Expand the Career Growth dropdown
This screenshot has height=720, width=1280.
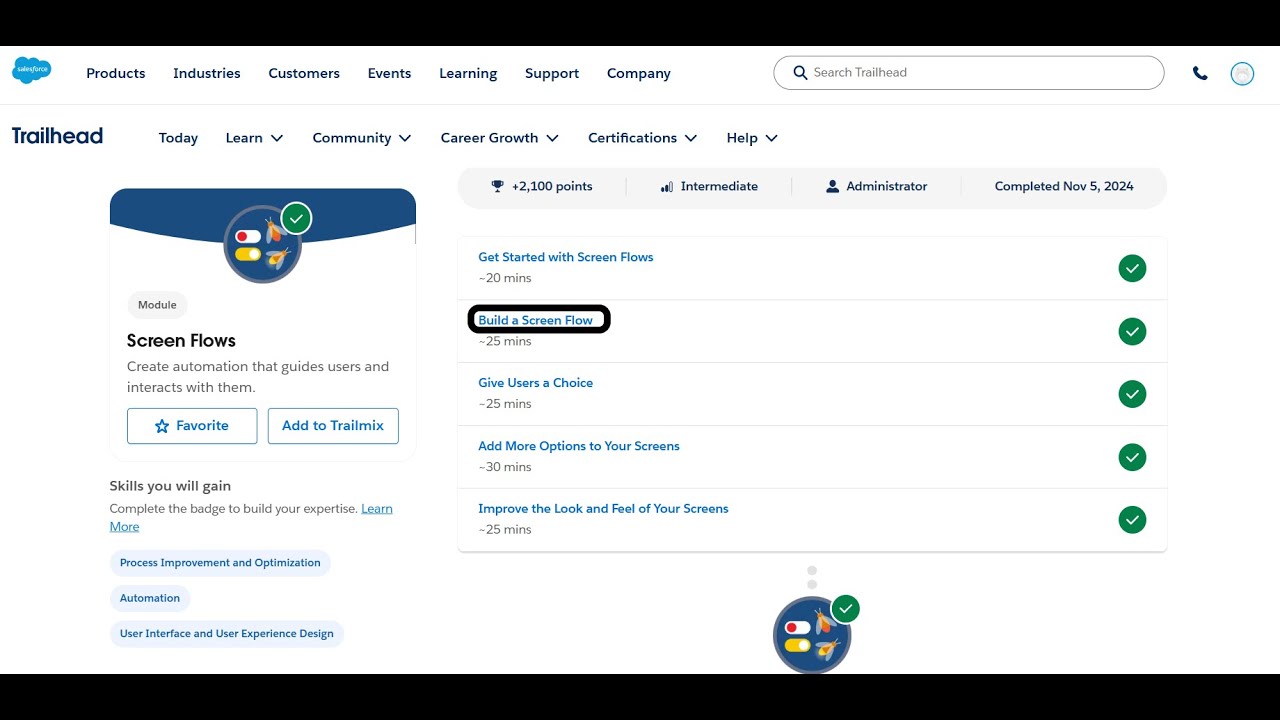coord(500,138)
